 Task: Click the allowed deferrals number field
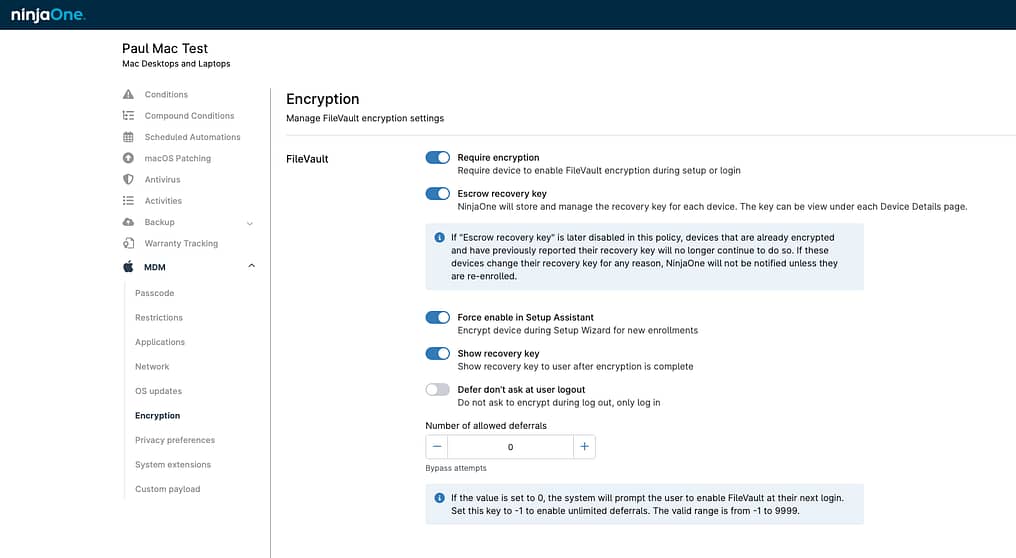tap(510, 447)
